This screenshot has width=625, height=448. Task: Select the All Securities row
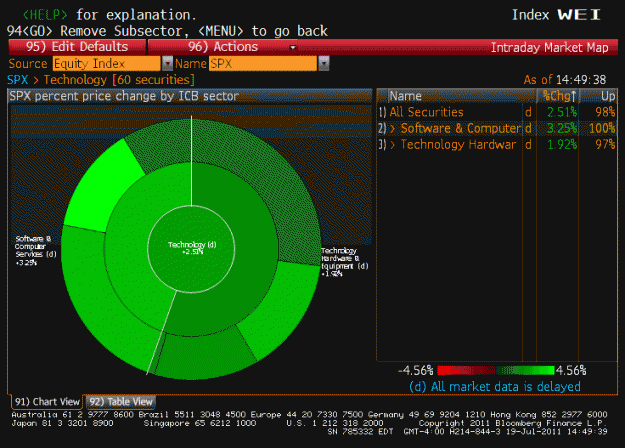coord(497,112)
